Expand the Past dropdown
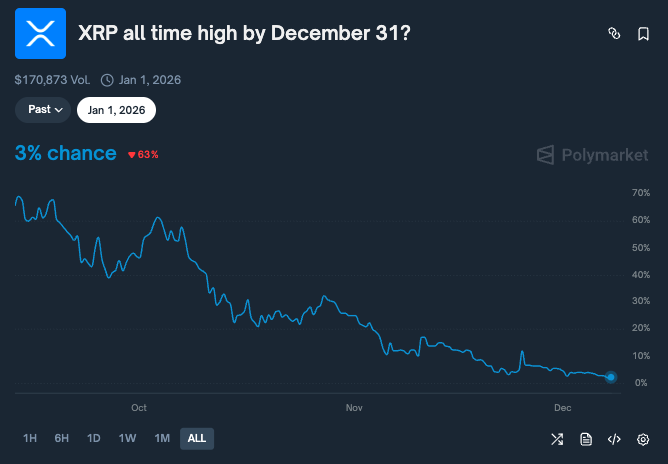This screenshot has width=668, height=464. click(43, 110)
